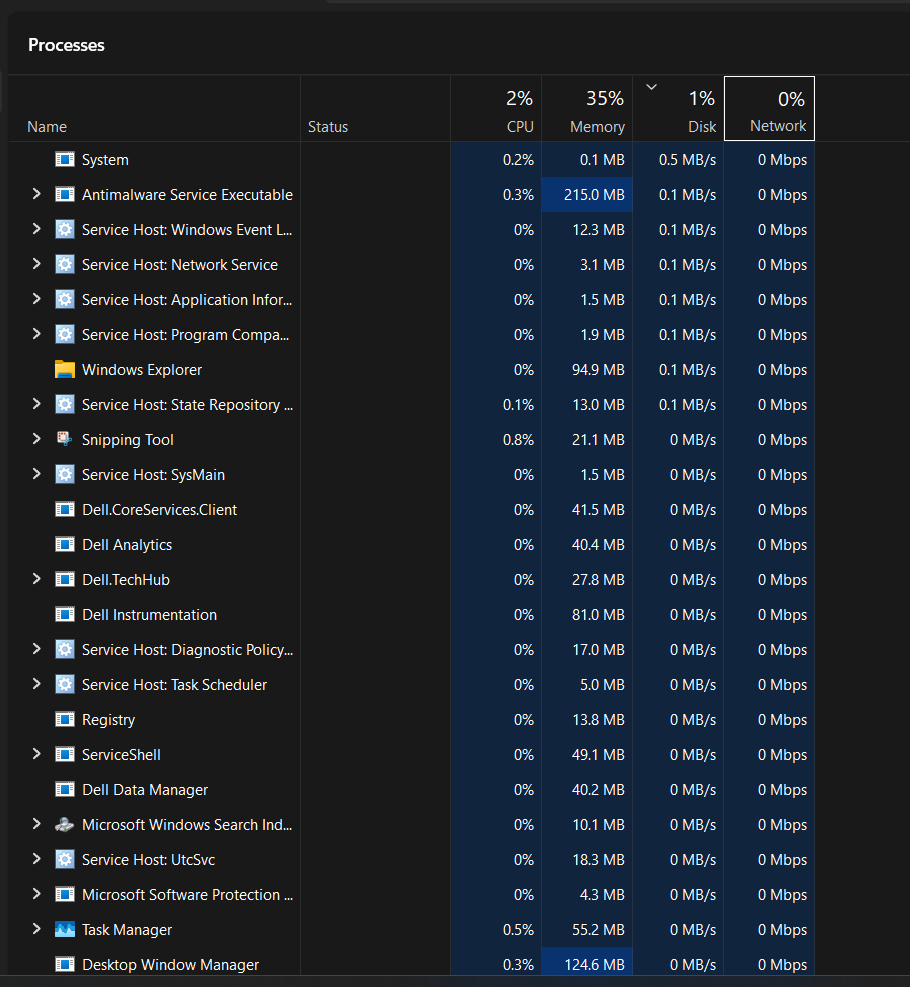The height and width of the screenshot is (987, 910).
Task: Click the 124.6 MB memory cell
Action: click(x=587, y=962)
